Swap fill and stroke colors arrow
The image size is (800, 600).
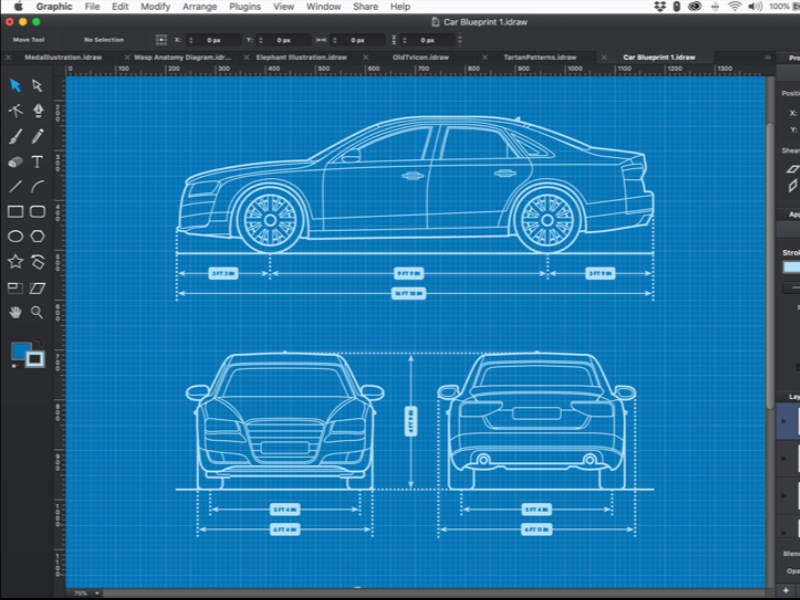(40, 344)
